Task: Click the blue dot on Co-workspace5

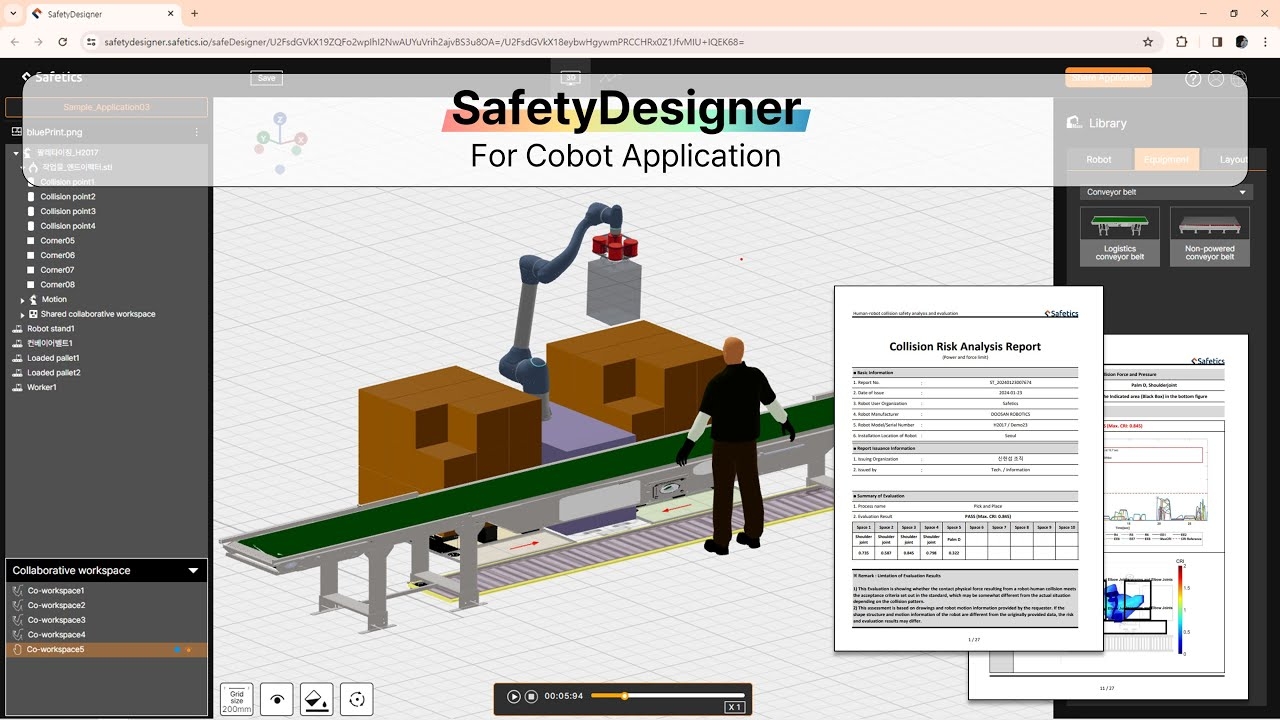Action: point(178,650)
